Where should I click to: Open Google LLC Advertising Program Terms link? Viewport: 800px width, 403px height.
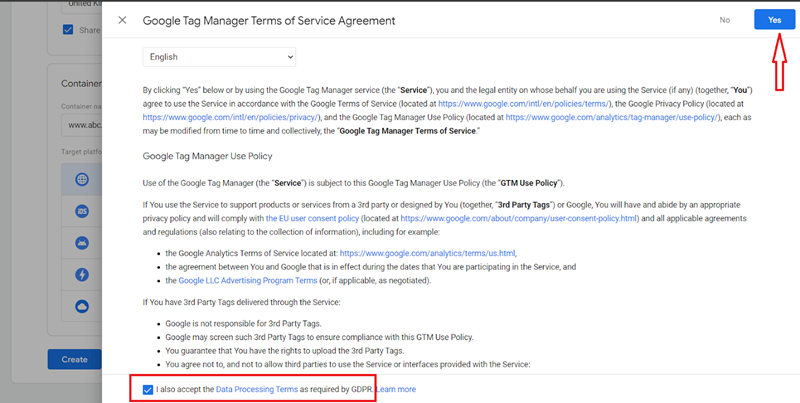click(247, 281)
